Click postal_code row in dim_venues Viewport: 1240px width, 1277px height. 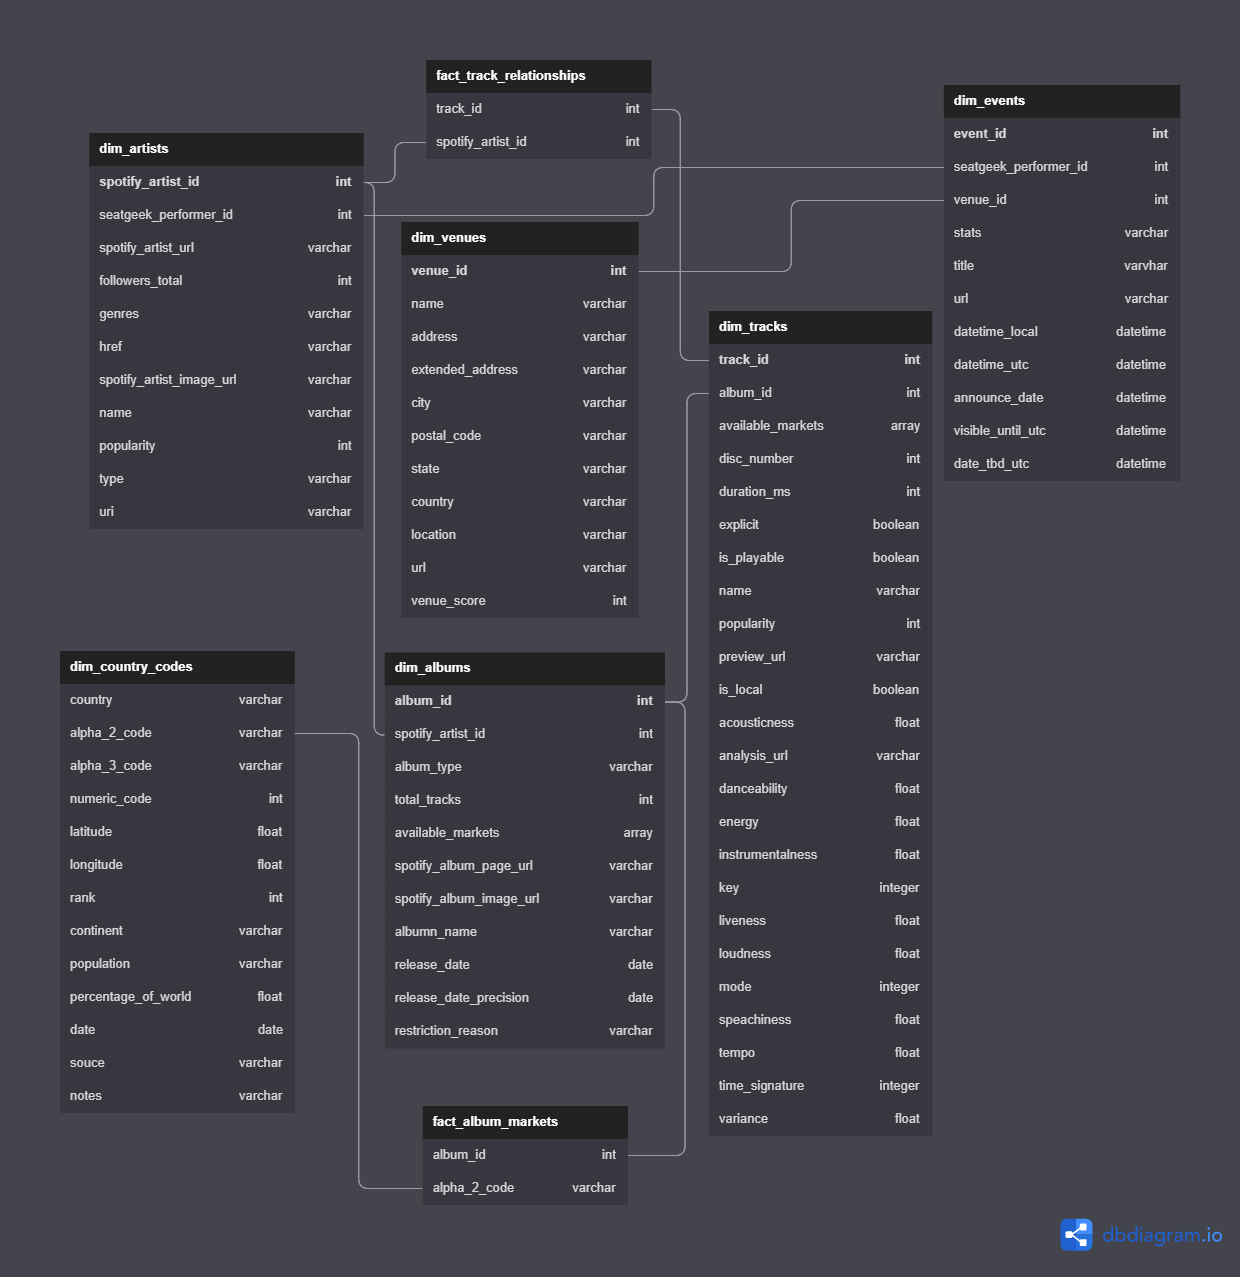[520, 436]
